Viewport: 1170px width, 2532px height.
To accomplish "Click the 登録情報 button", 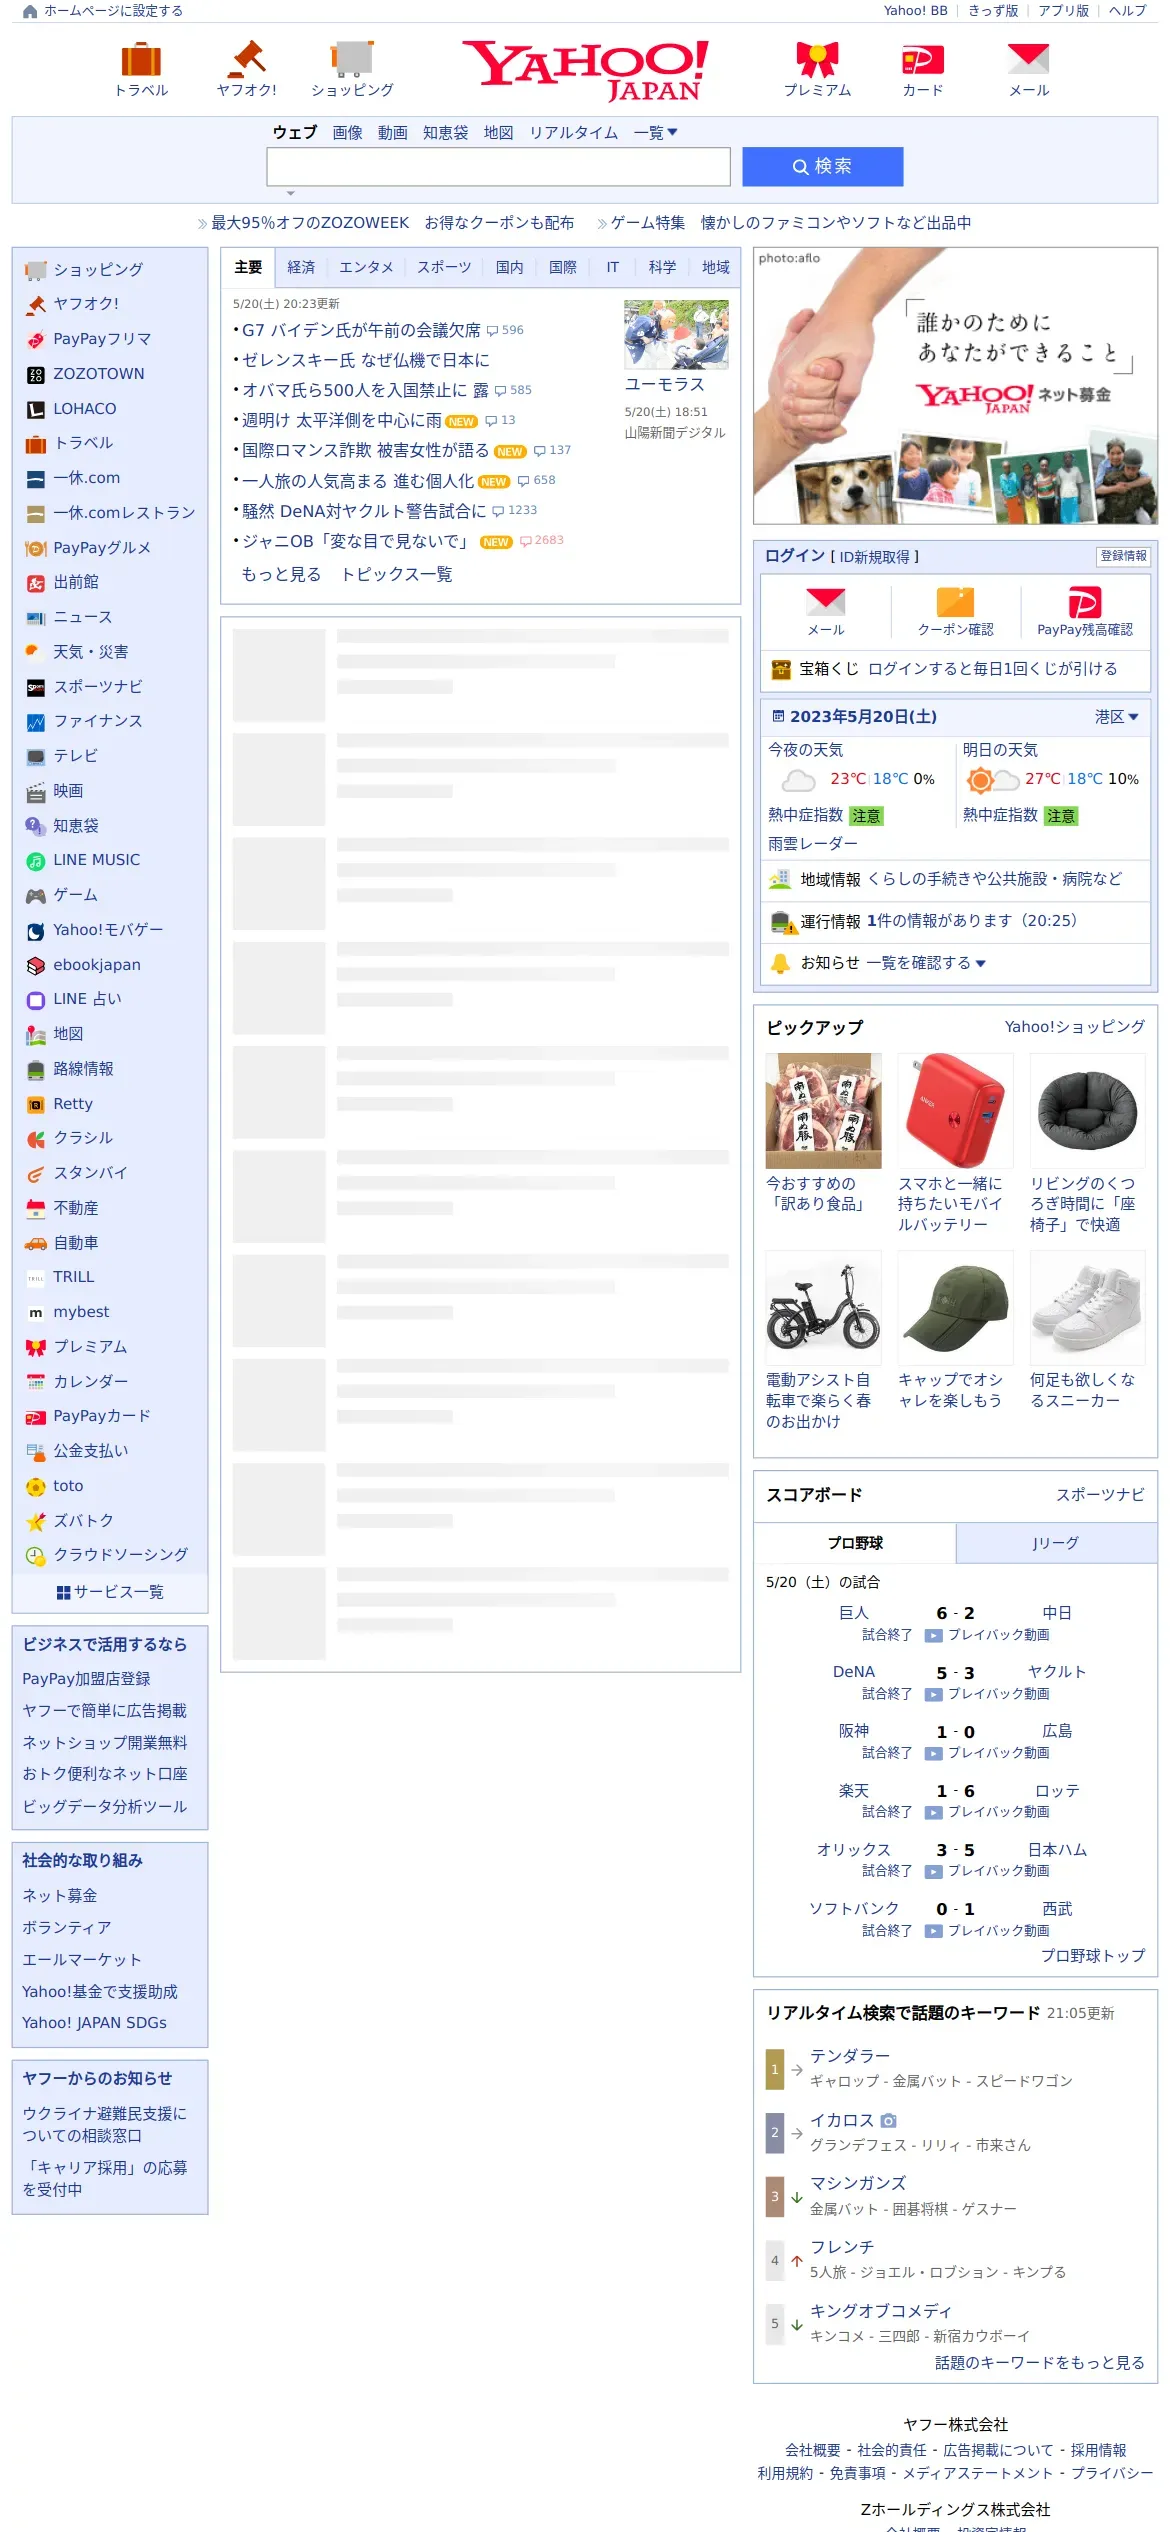I will (x=1123, y=556).
